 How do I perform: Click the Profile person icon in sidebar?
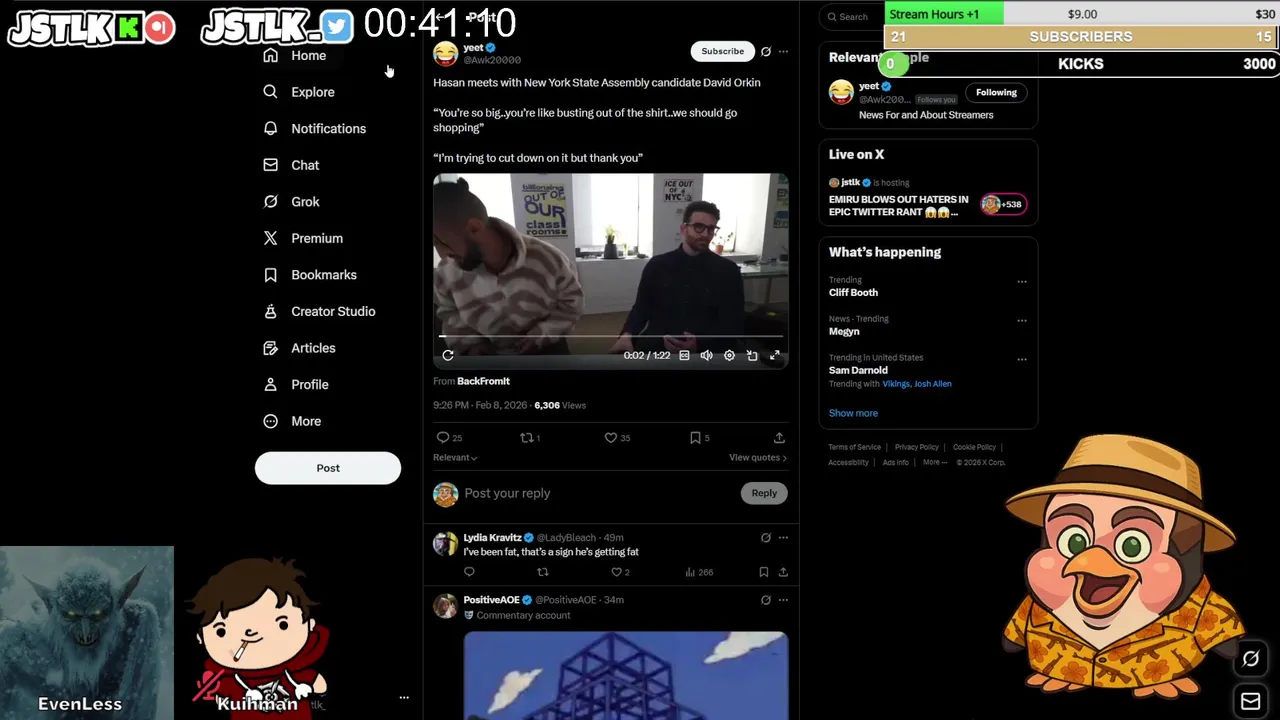point(270,384)
